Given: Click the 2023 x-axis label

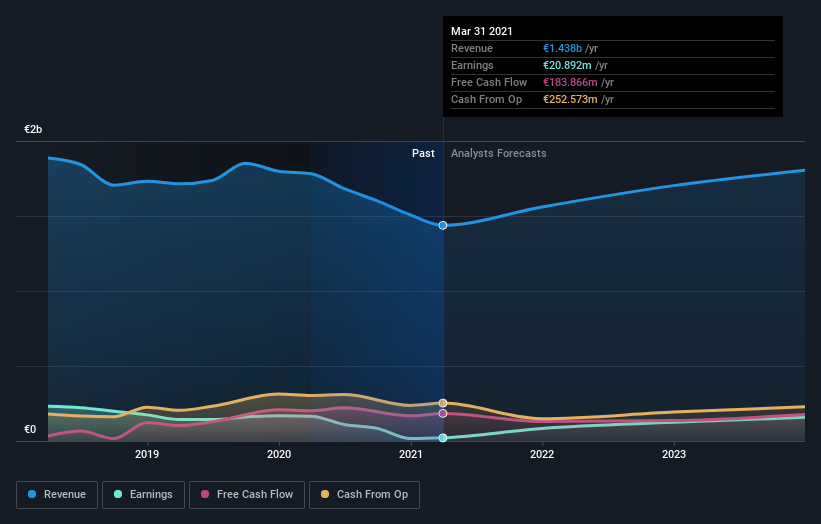Looking at the screenshot, I should click(x=674, y=454).
